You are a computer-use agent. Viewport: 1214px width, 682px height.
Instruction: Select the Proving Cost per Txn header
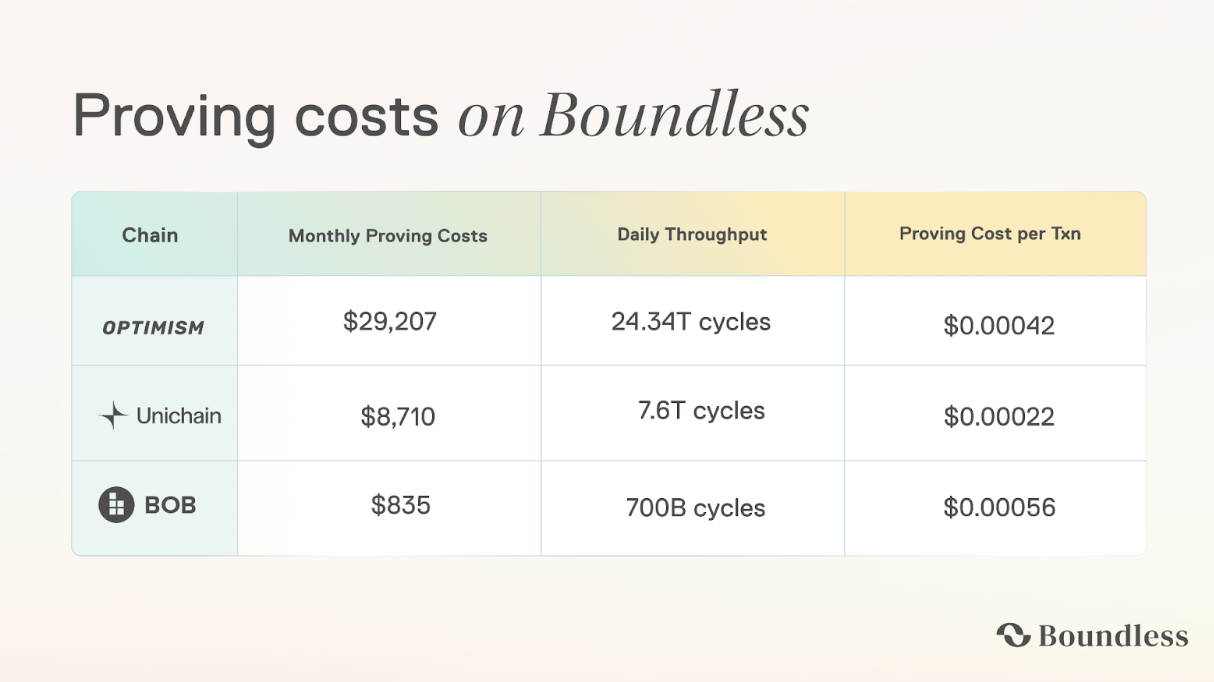(x=990, y=234)
